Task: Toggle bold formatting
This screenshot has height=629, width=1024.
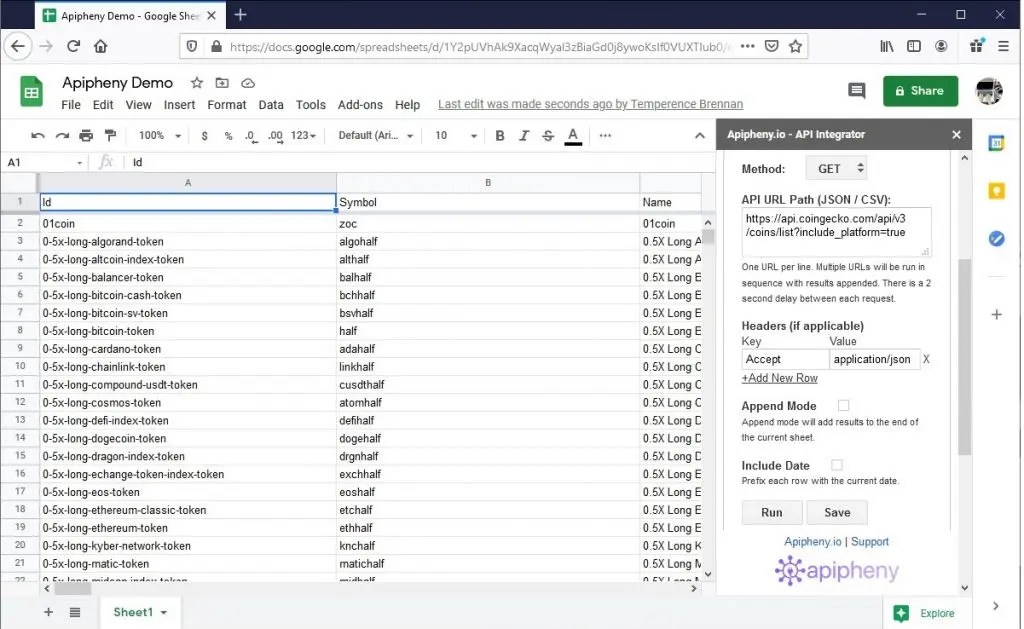Action: click(500, 136)
